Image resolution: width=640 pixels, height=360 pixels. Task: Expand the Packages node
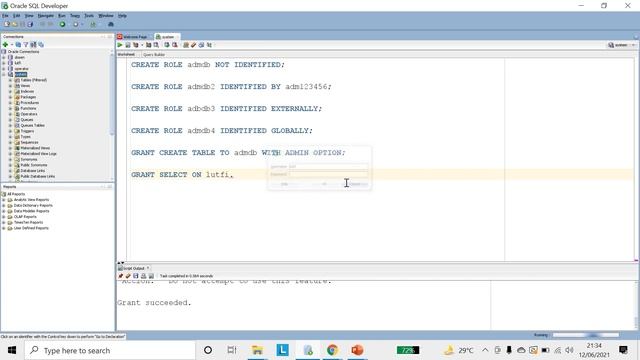click(x=10, y=98)
